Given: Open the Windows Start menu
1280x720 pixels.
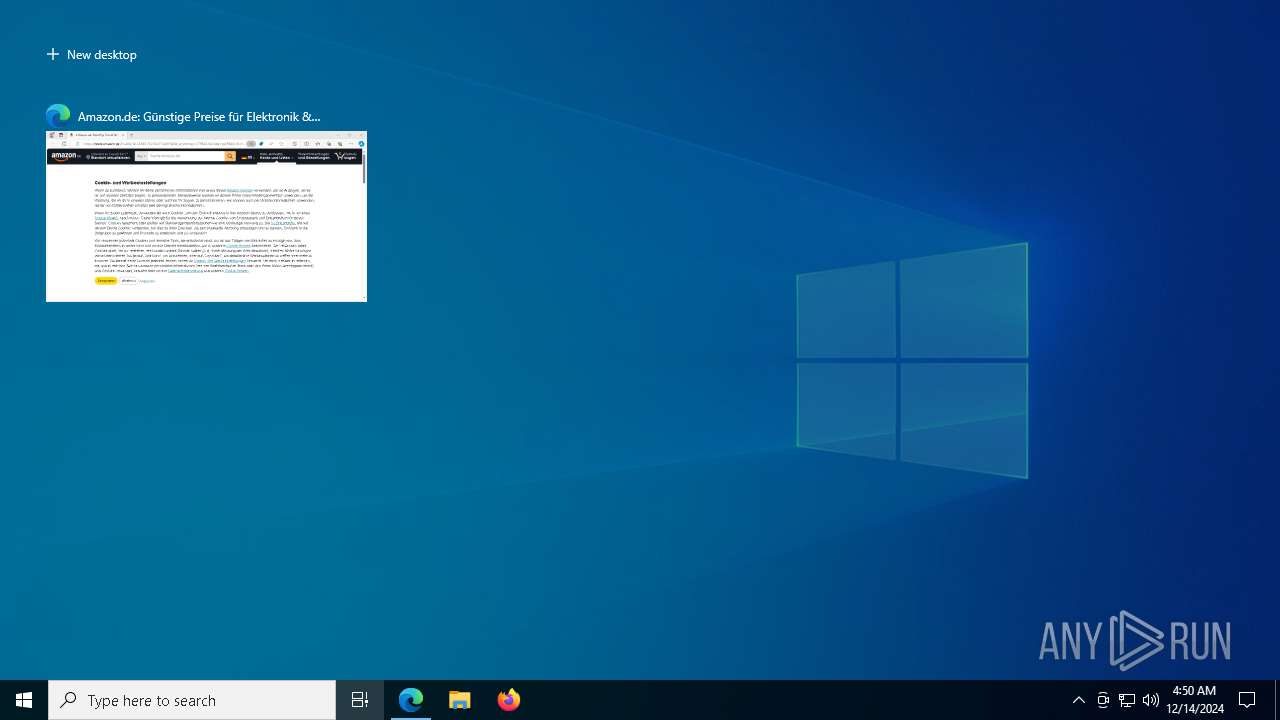Looking at the screenshot, I should (24, 700).
